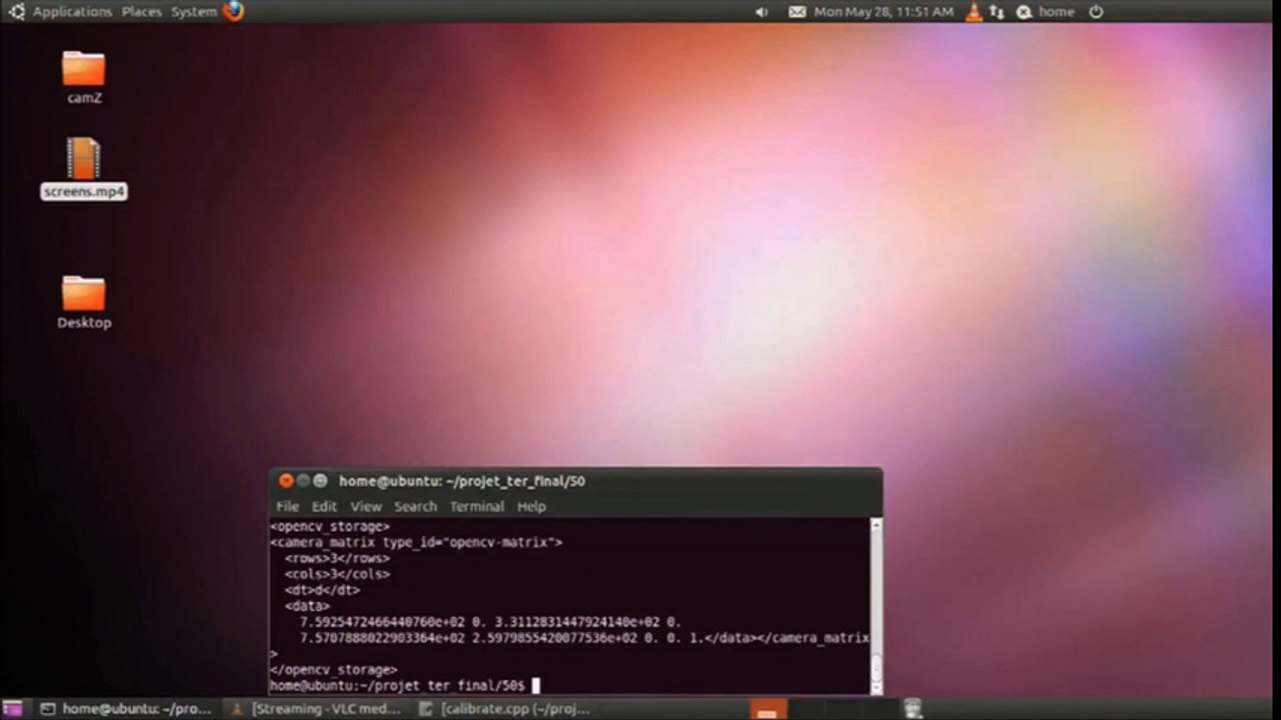Click the "<rows>3</rows>" line

click(337, 558)
